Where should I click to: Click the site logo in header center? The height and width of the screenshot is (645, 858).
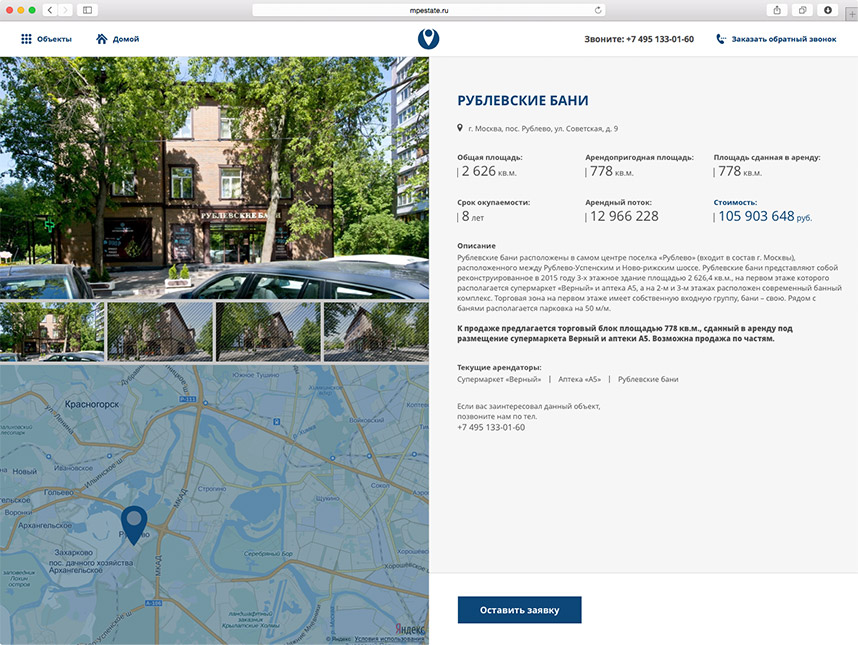pos(429,39)
